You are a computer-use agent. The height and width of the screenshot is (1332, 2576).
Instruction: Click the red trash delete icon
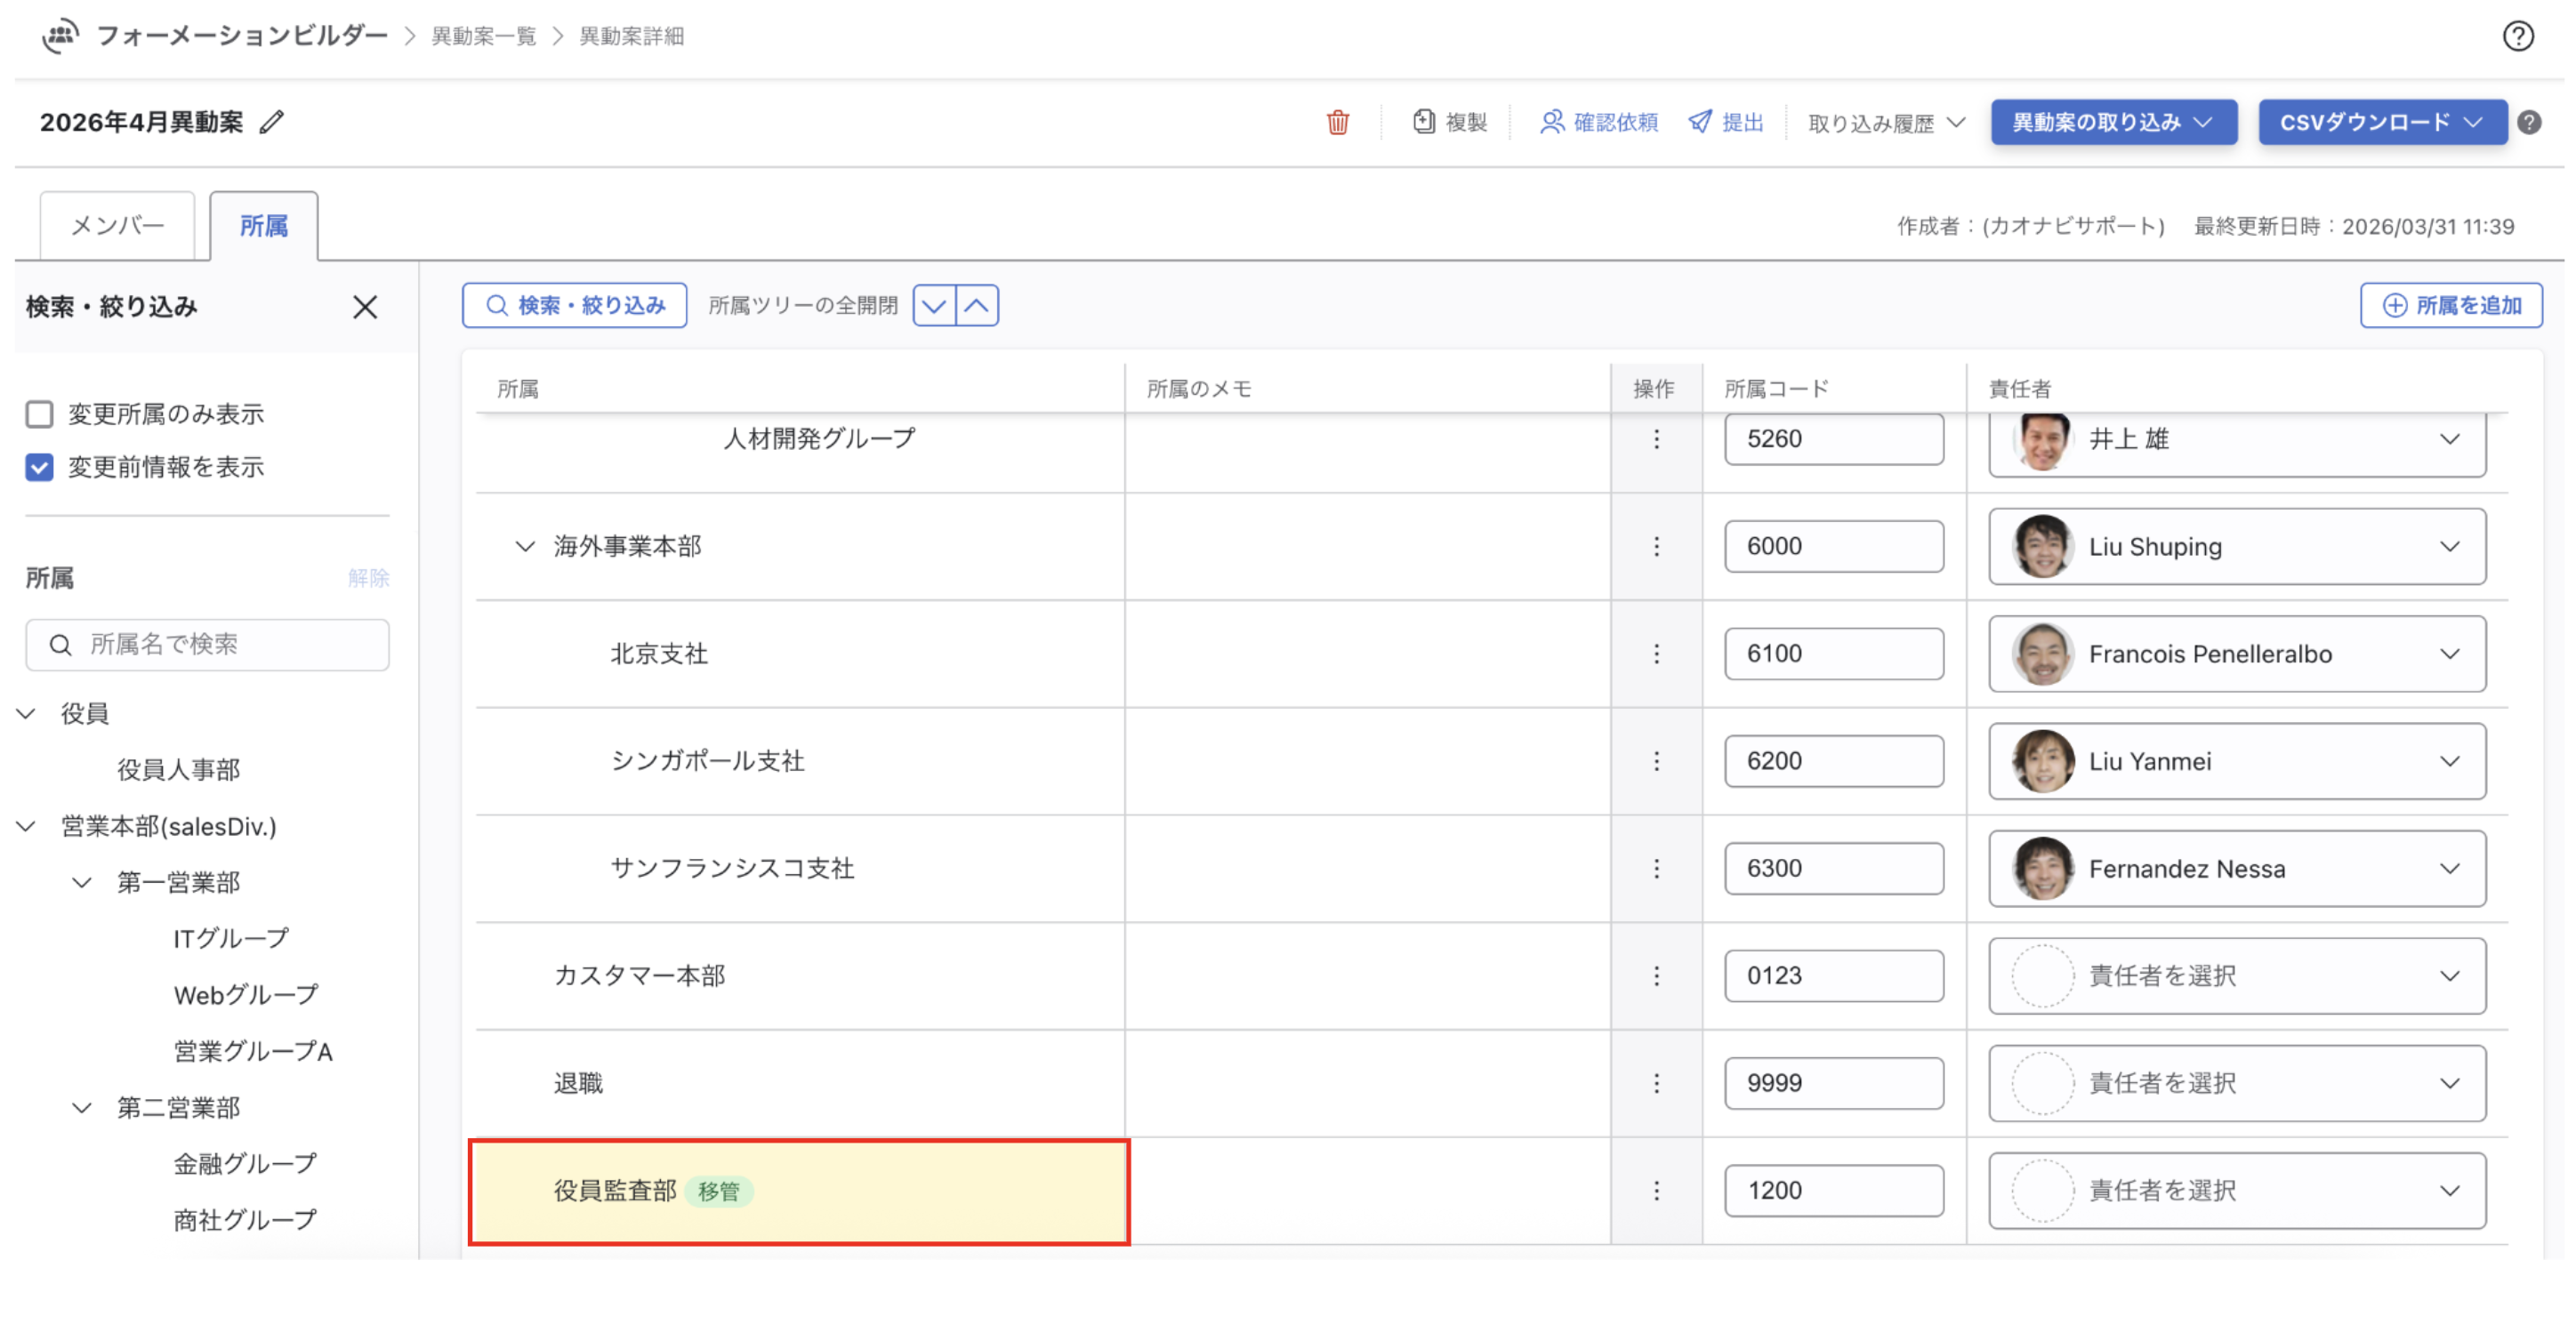click(x=1337, y=122)
